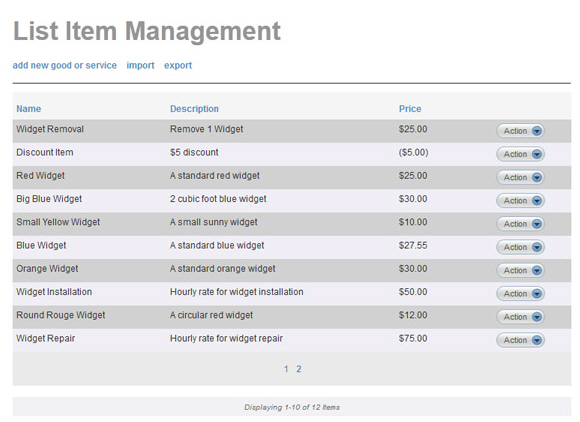The height and width of the screenshot is (422, 580).
Task: Click 'Hourly rate for widget repair' description
Action: 226,338
